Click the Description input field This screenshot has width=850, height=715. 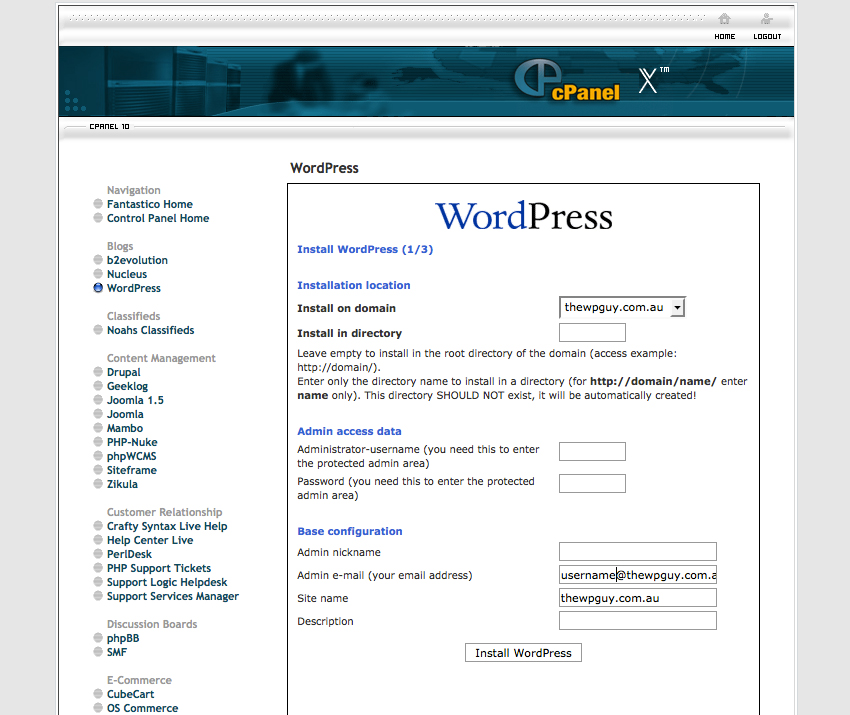[638, 621]
